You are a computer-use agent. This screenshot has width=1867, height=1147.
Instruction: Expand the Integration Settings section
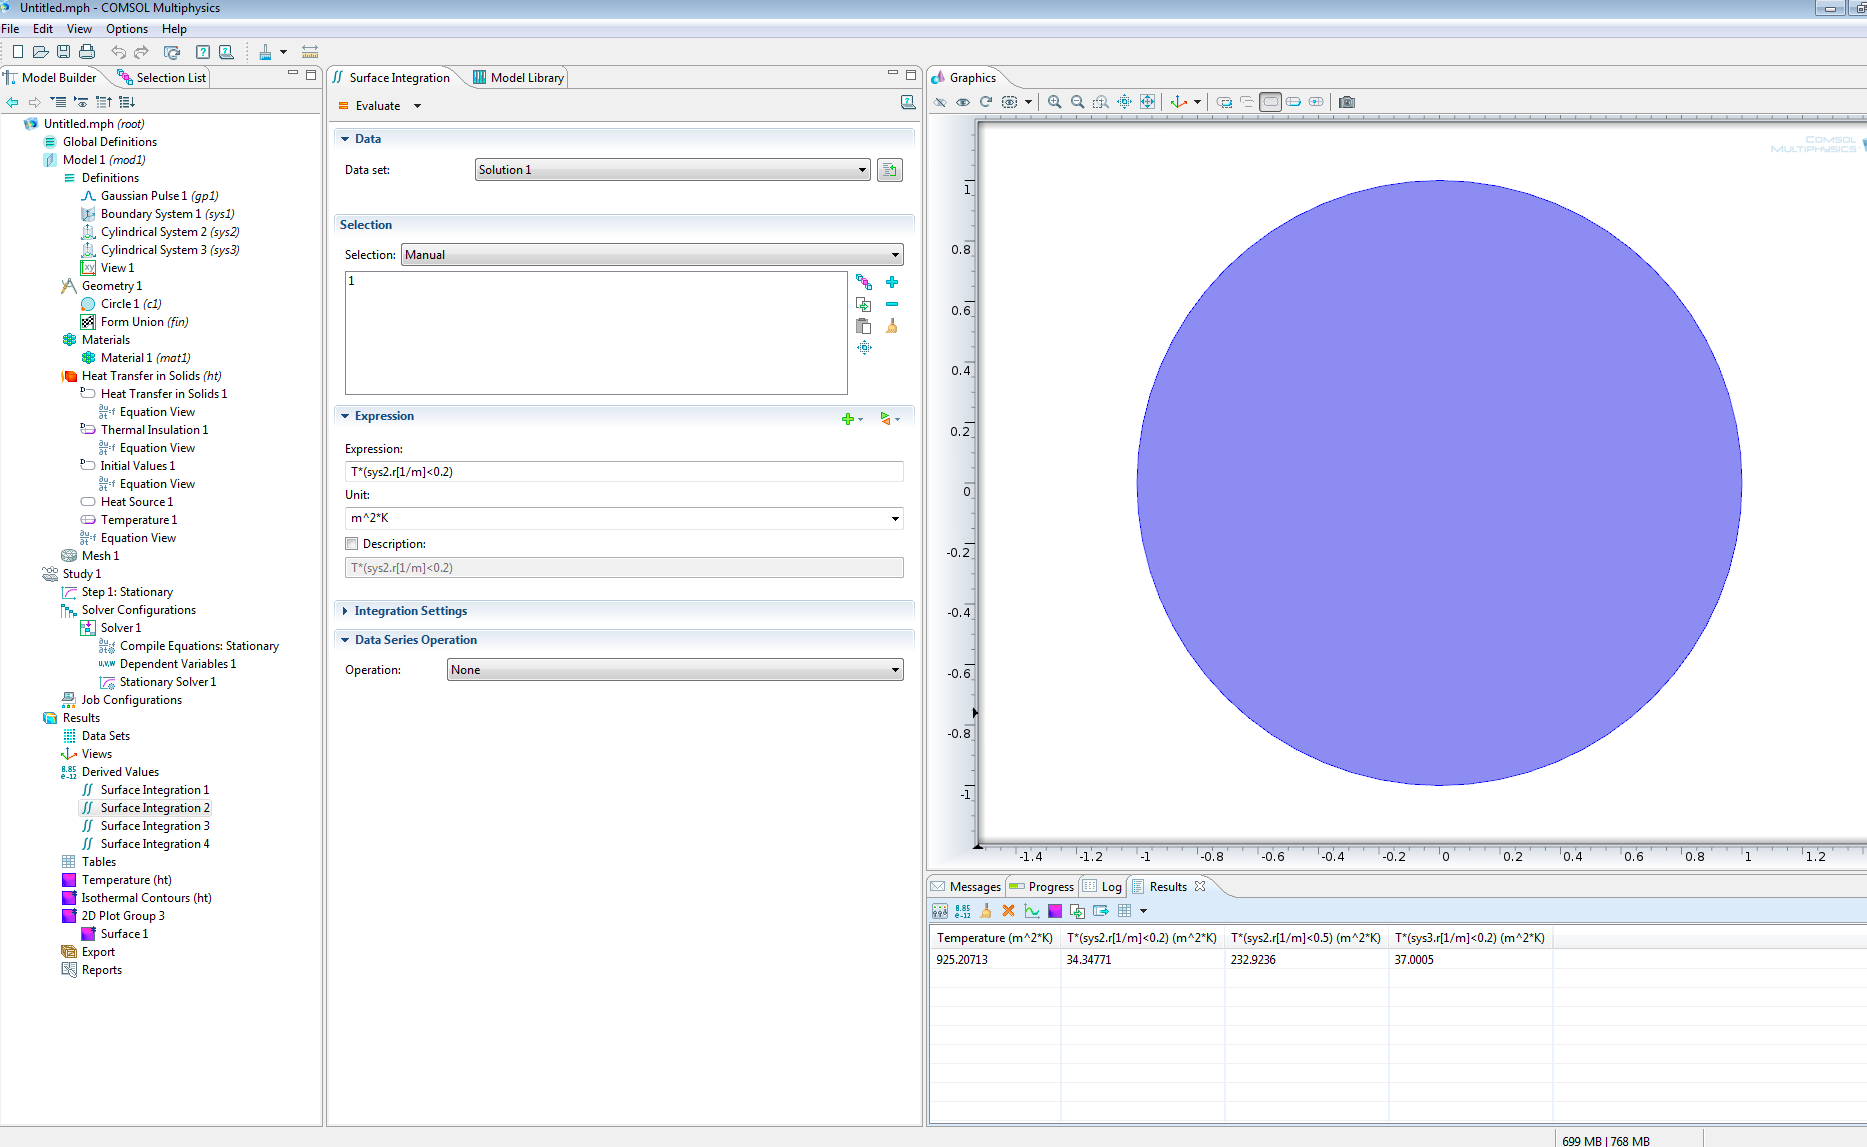[410, 611]
